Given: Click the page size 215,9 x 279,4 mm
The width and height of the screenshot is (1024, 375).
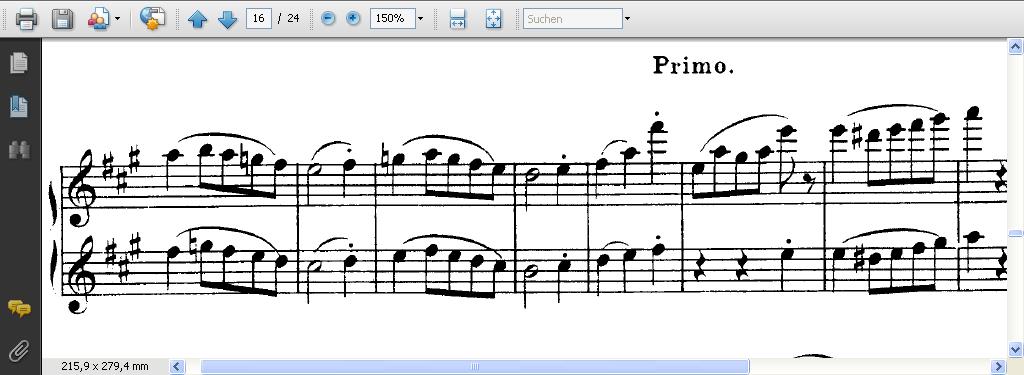Looking at the screenshot, I should click(105, 367).
